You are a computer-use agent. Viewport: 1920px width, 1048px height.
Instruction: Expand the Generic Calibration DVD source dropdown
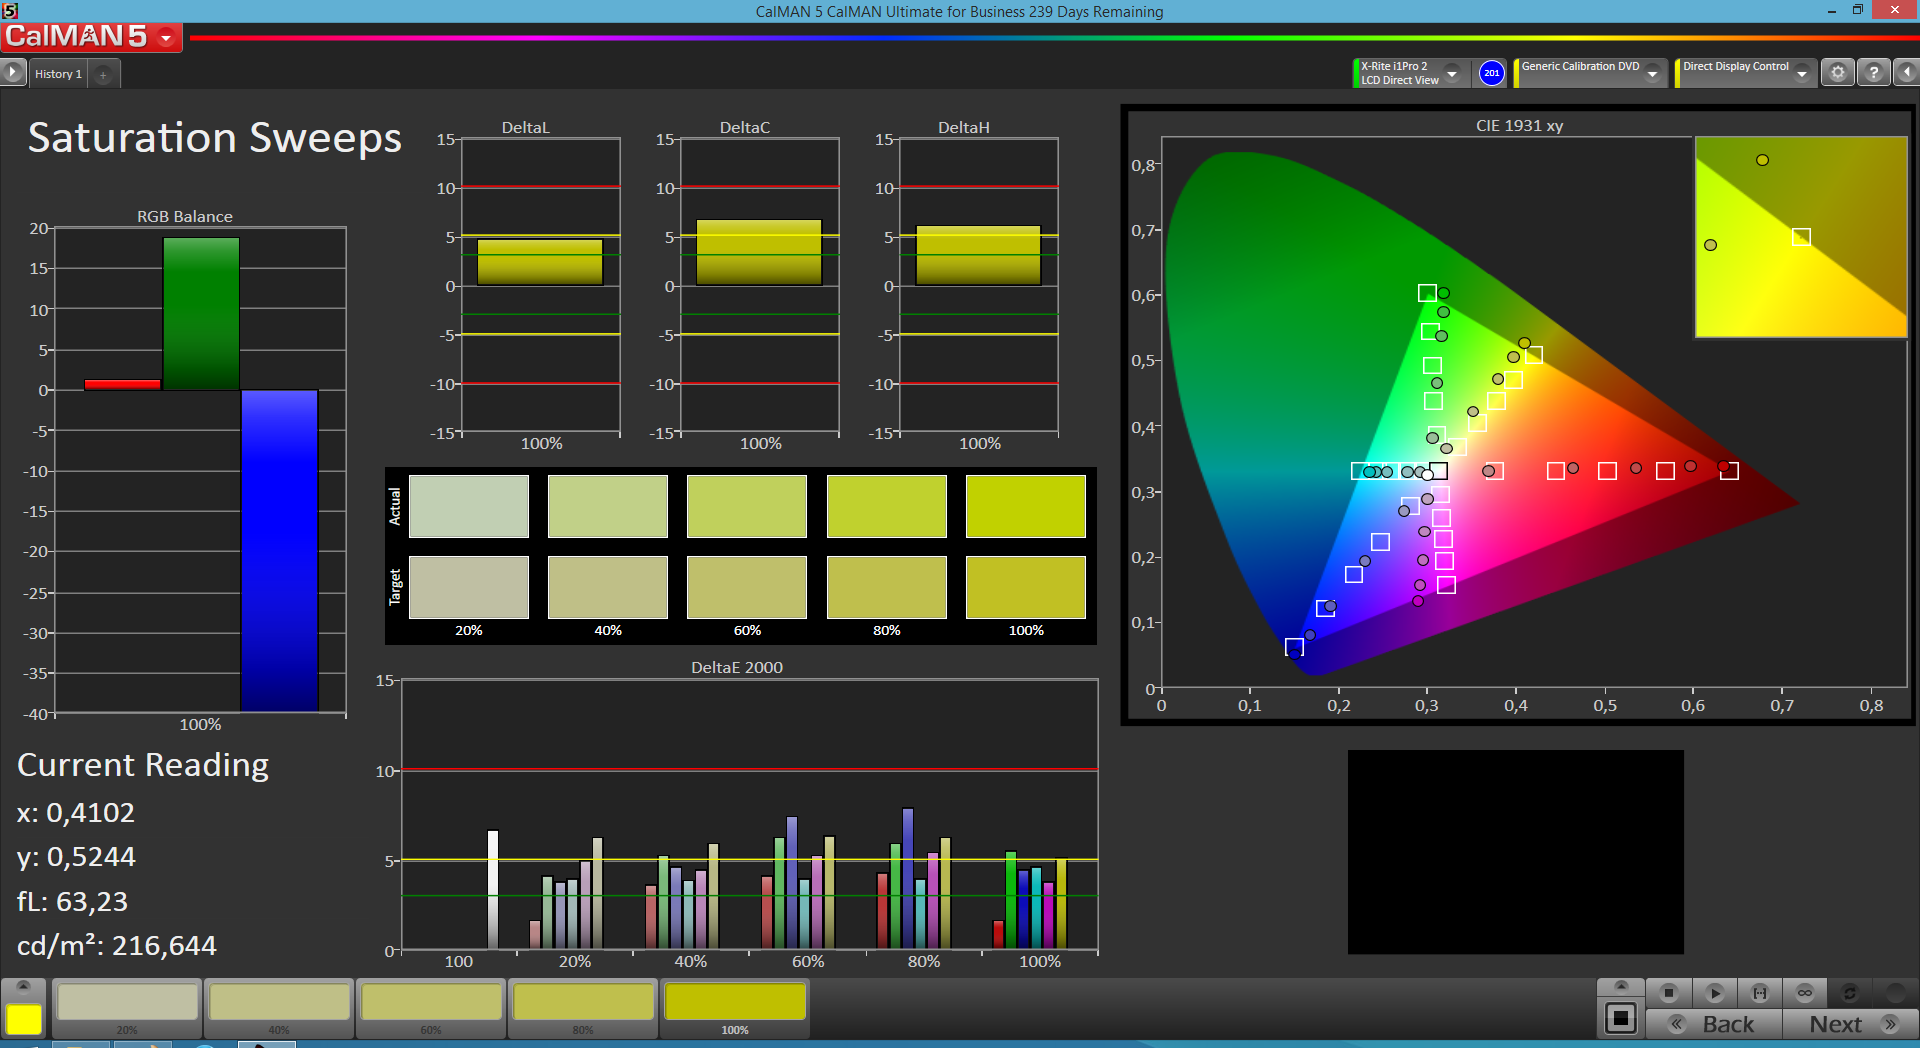[x=1653, y=74]
